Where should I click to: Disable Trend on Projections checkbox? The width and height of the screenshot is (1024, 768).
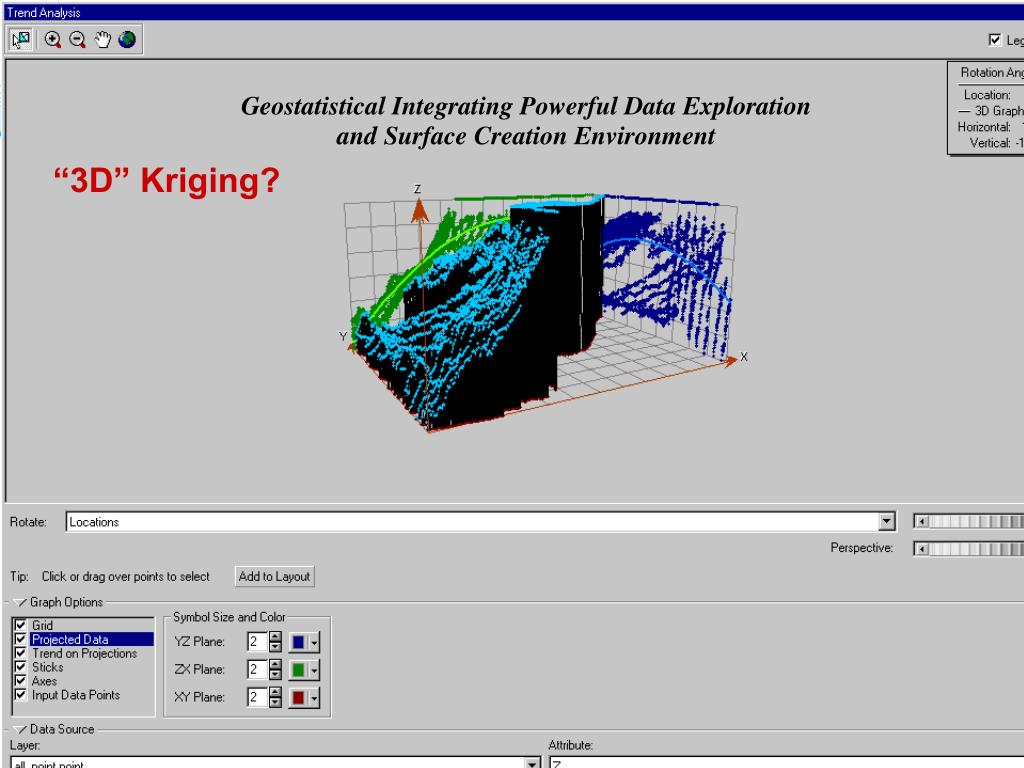[20, 652]
